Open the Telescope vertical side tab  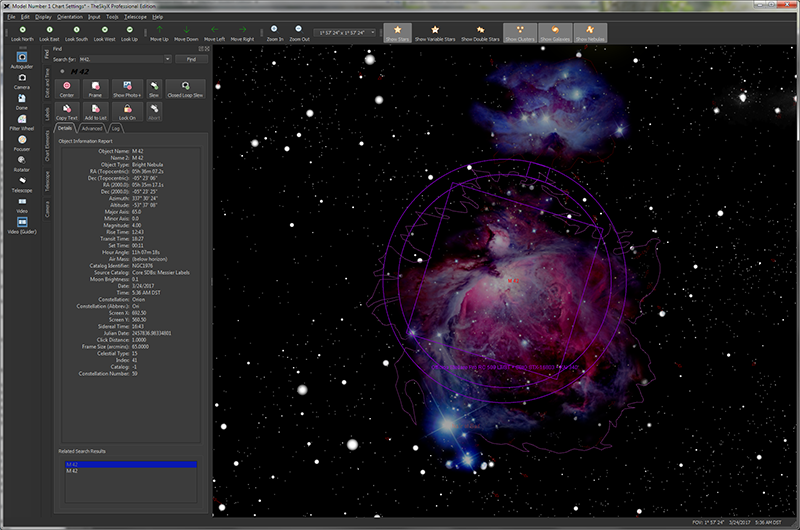coord(47,181)
